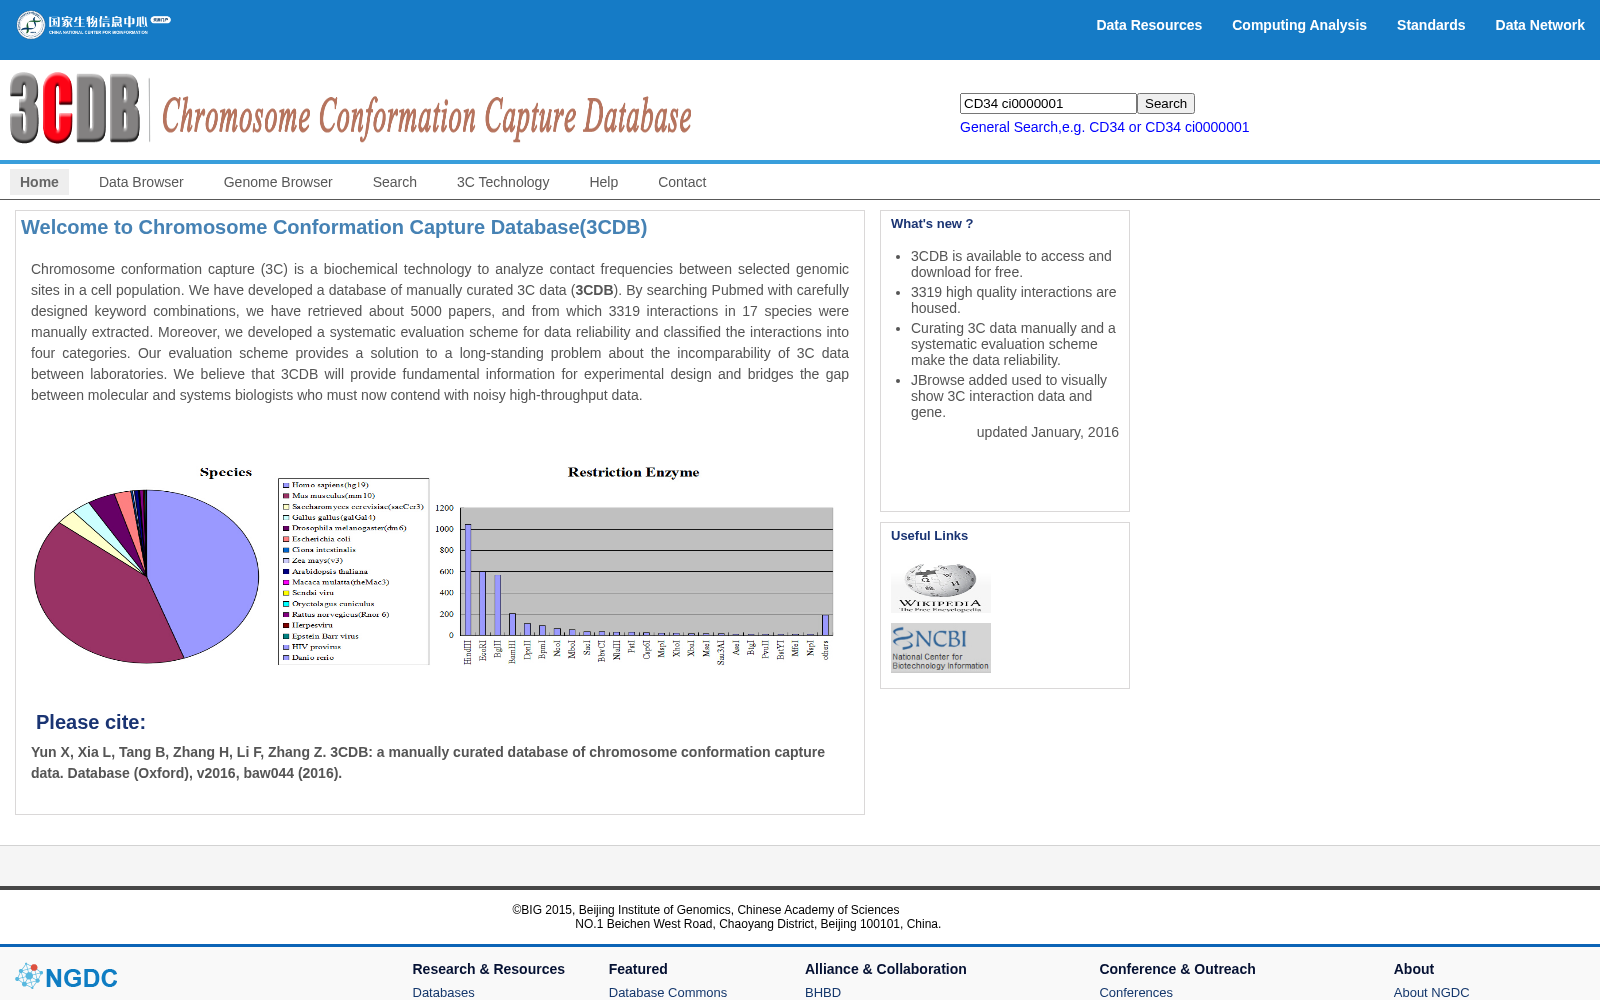Image resolution: width=1600 pixels, height=1000 pixels.
Task: Click '3CDB is available to access' bullet
Action: tap(1011, 264)
